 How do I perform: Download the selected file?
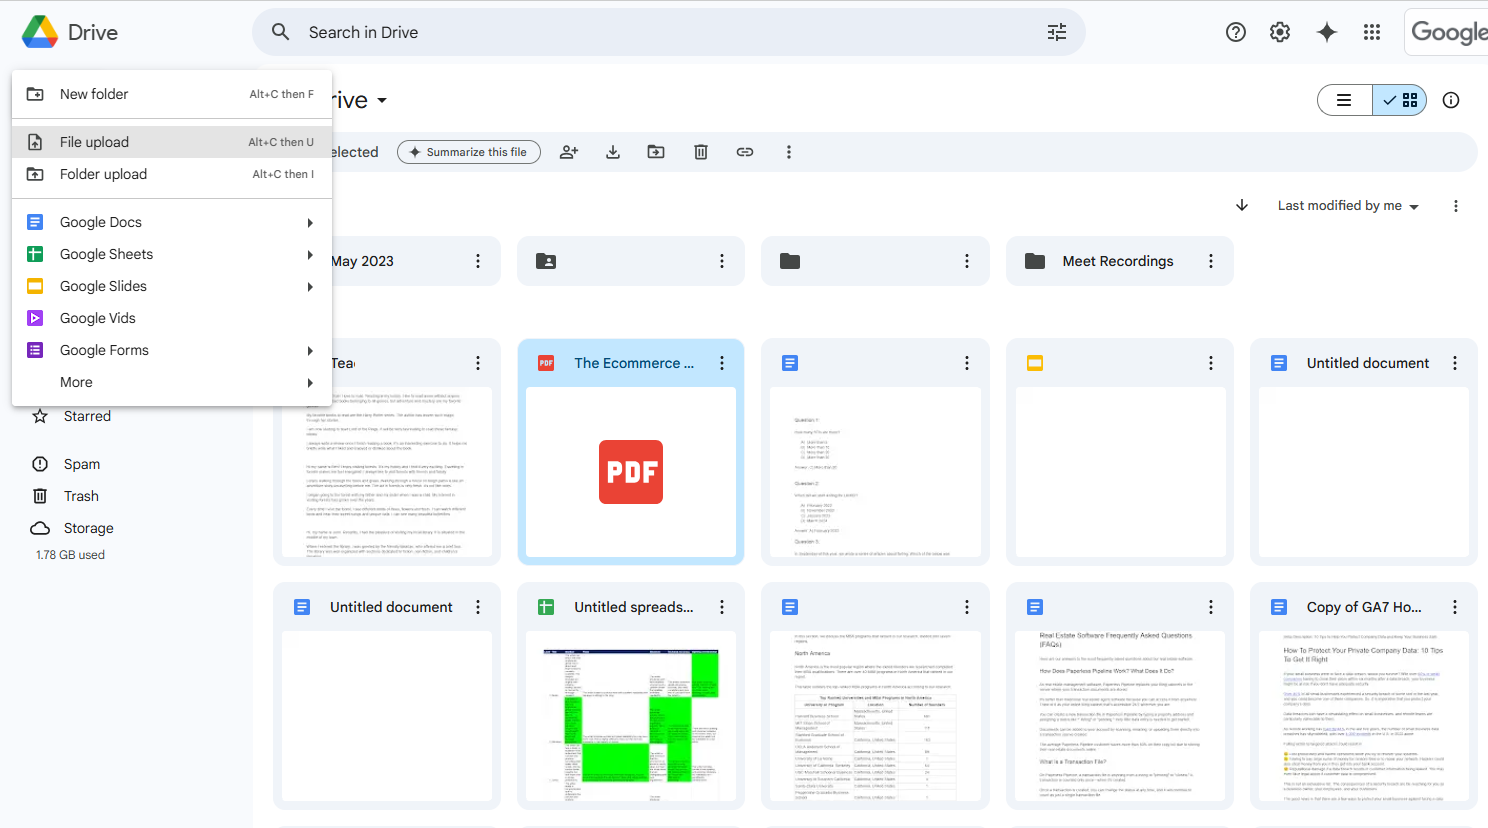(x=612, y=151)
